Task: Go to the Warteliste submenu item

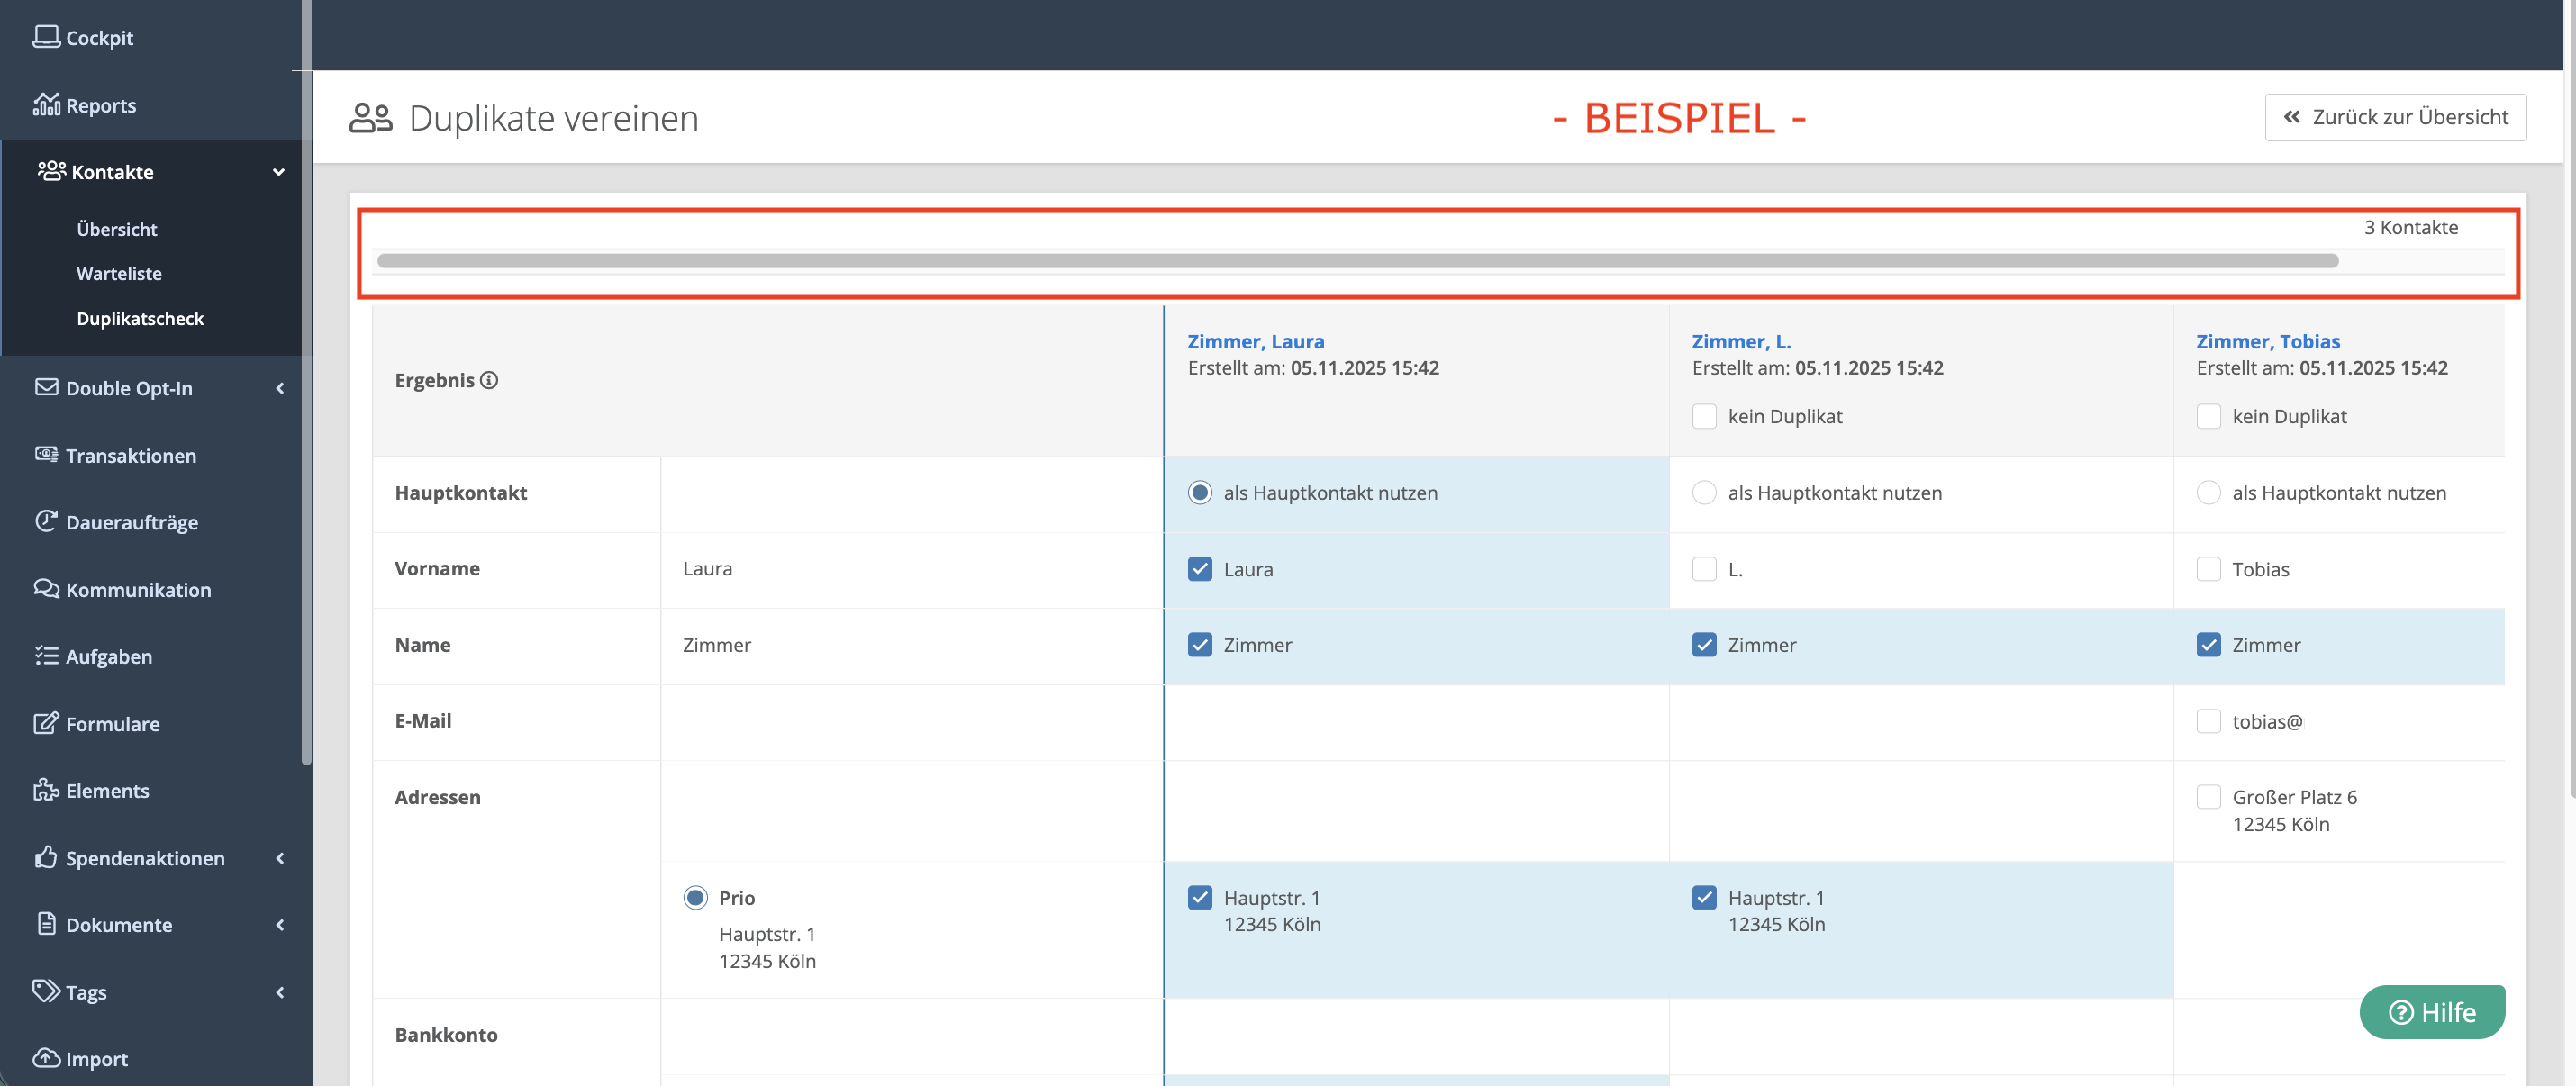Action: 119,273
